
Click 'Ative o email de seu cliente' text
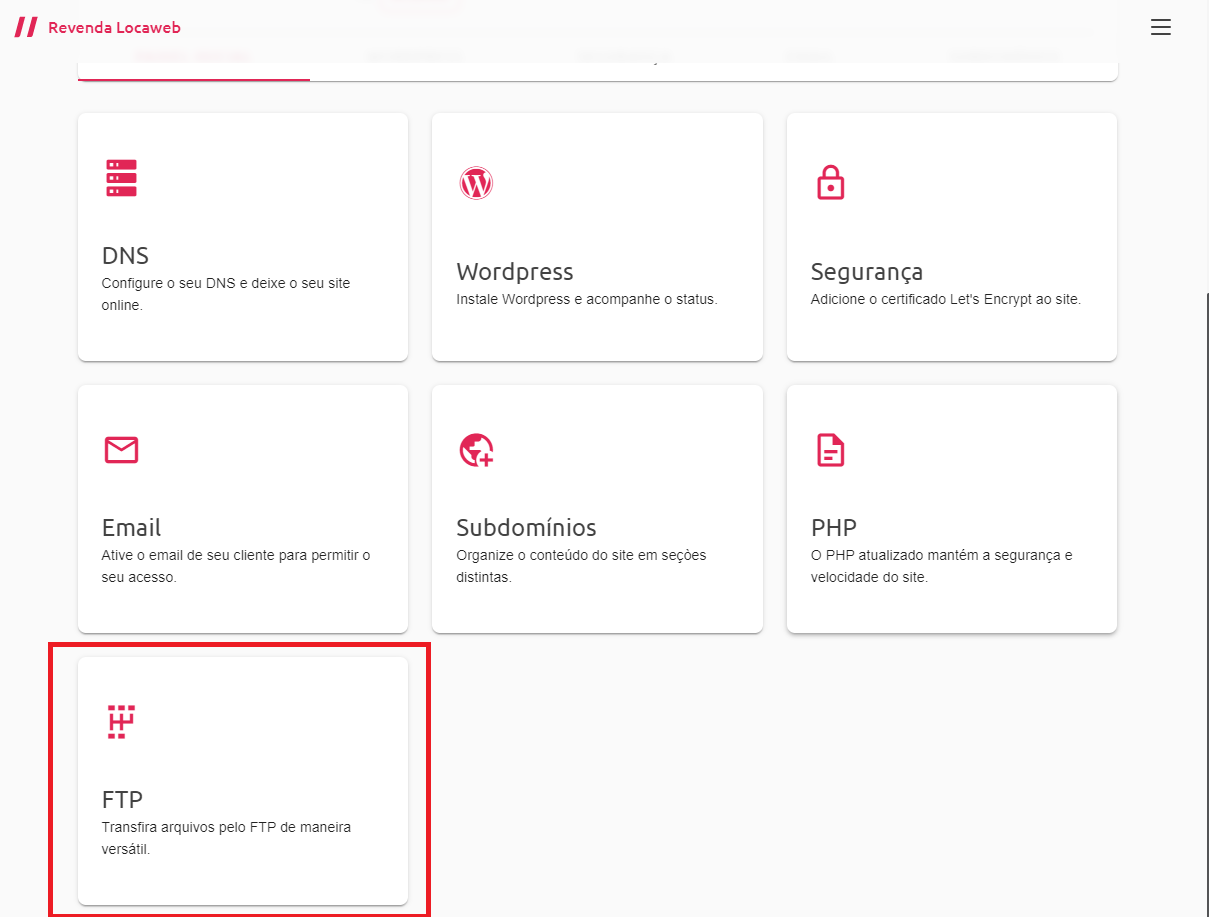point(236,566)
